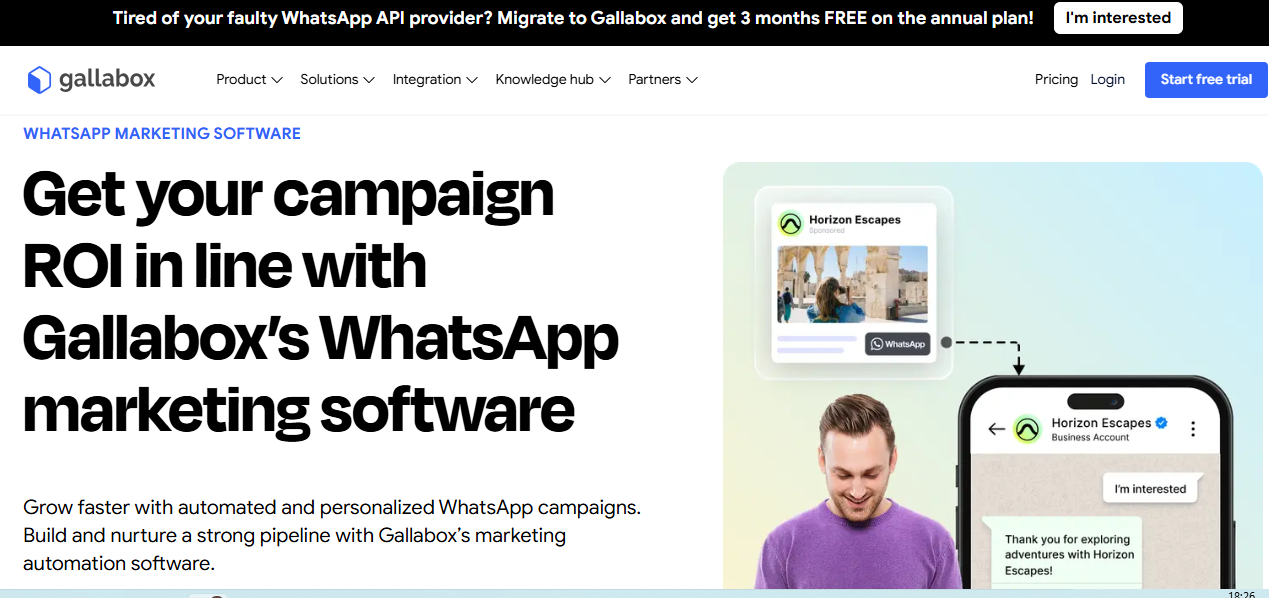Expand the Product dropdown menu

250,79
